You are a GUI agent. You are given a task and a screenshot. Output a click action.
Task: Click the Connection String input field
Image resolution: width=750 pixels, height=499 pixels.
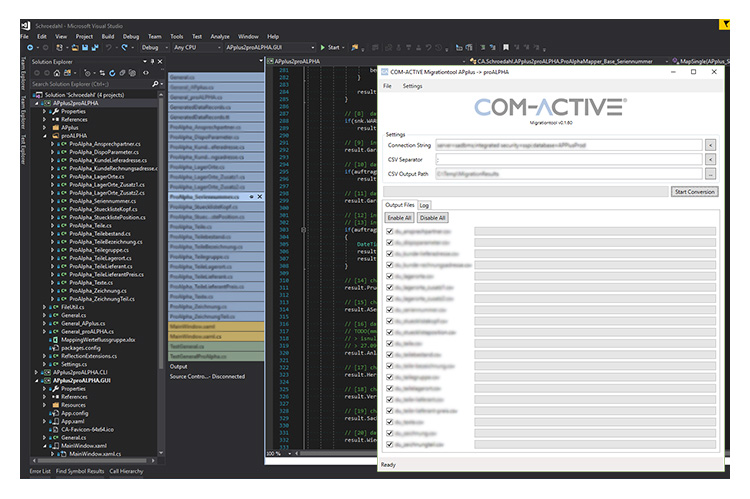[x=569, y=145]
